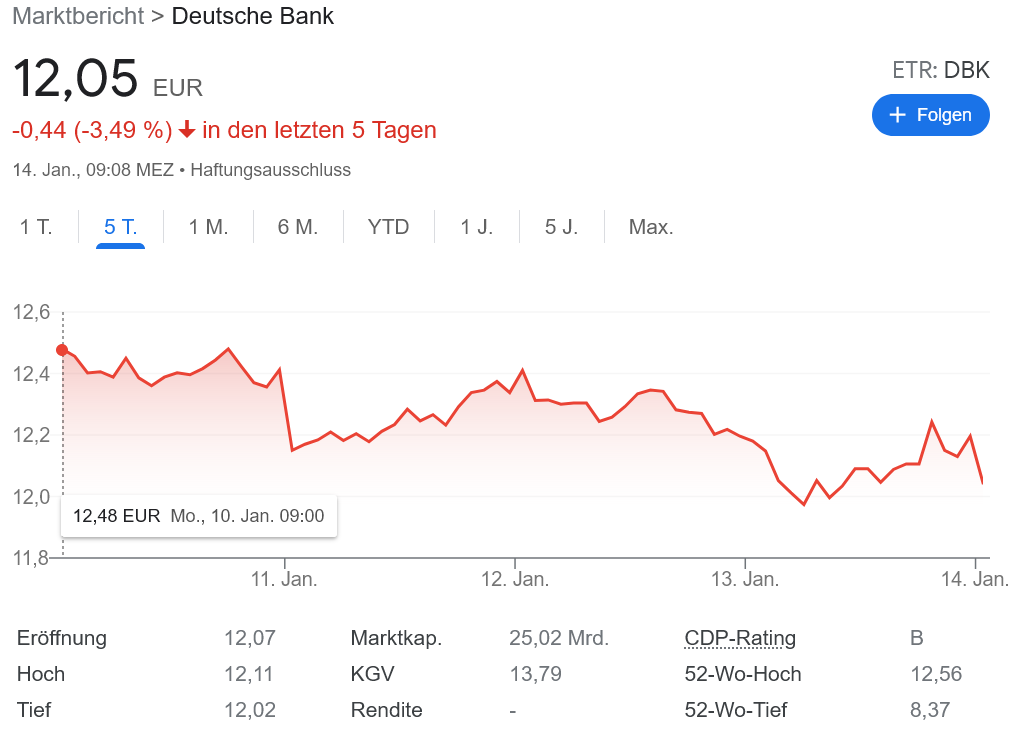Click the CDP-Rating label
1012x741 pixels.
point(740,638)
